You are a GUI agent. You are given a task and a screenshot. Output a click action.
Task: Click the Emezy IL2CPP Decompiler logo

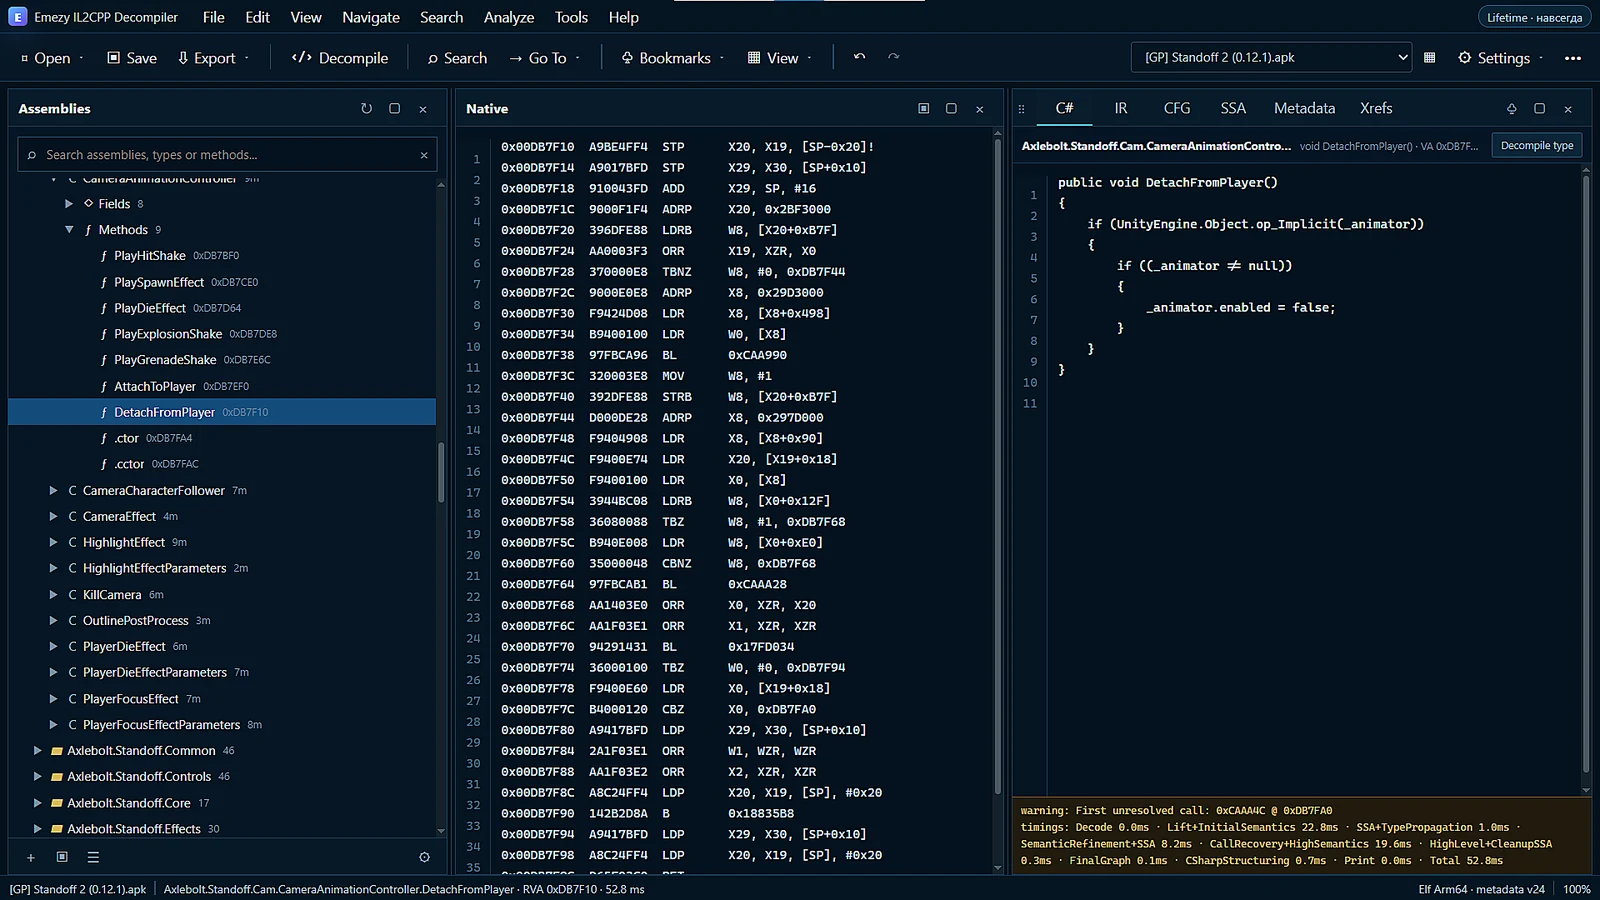(x=17, y=17)
